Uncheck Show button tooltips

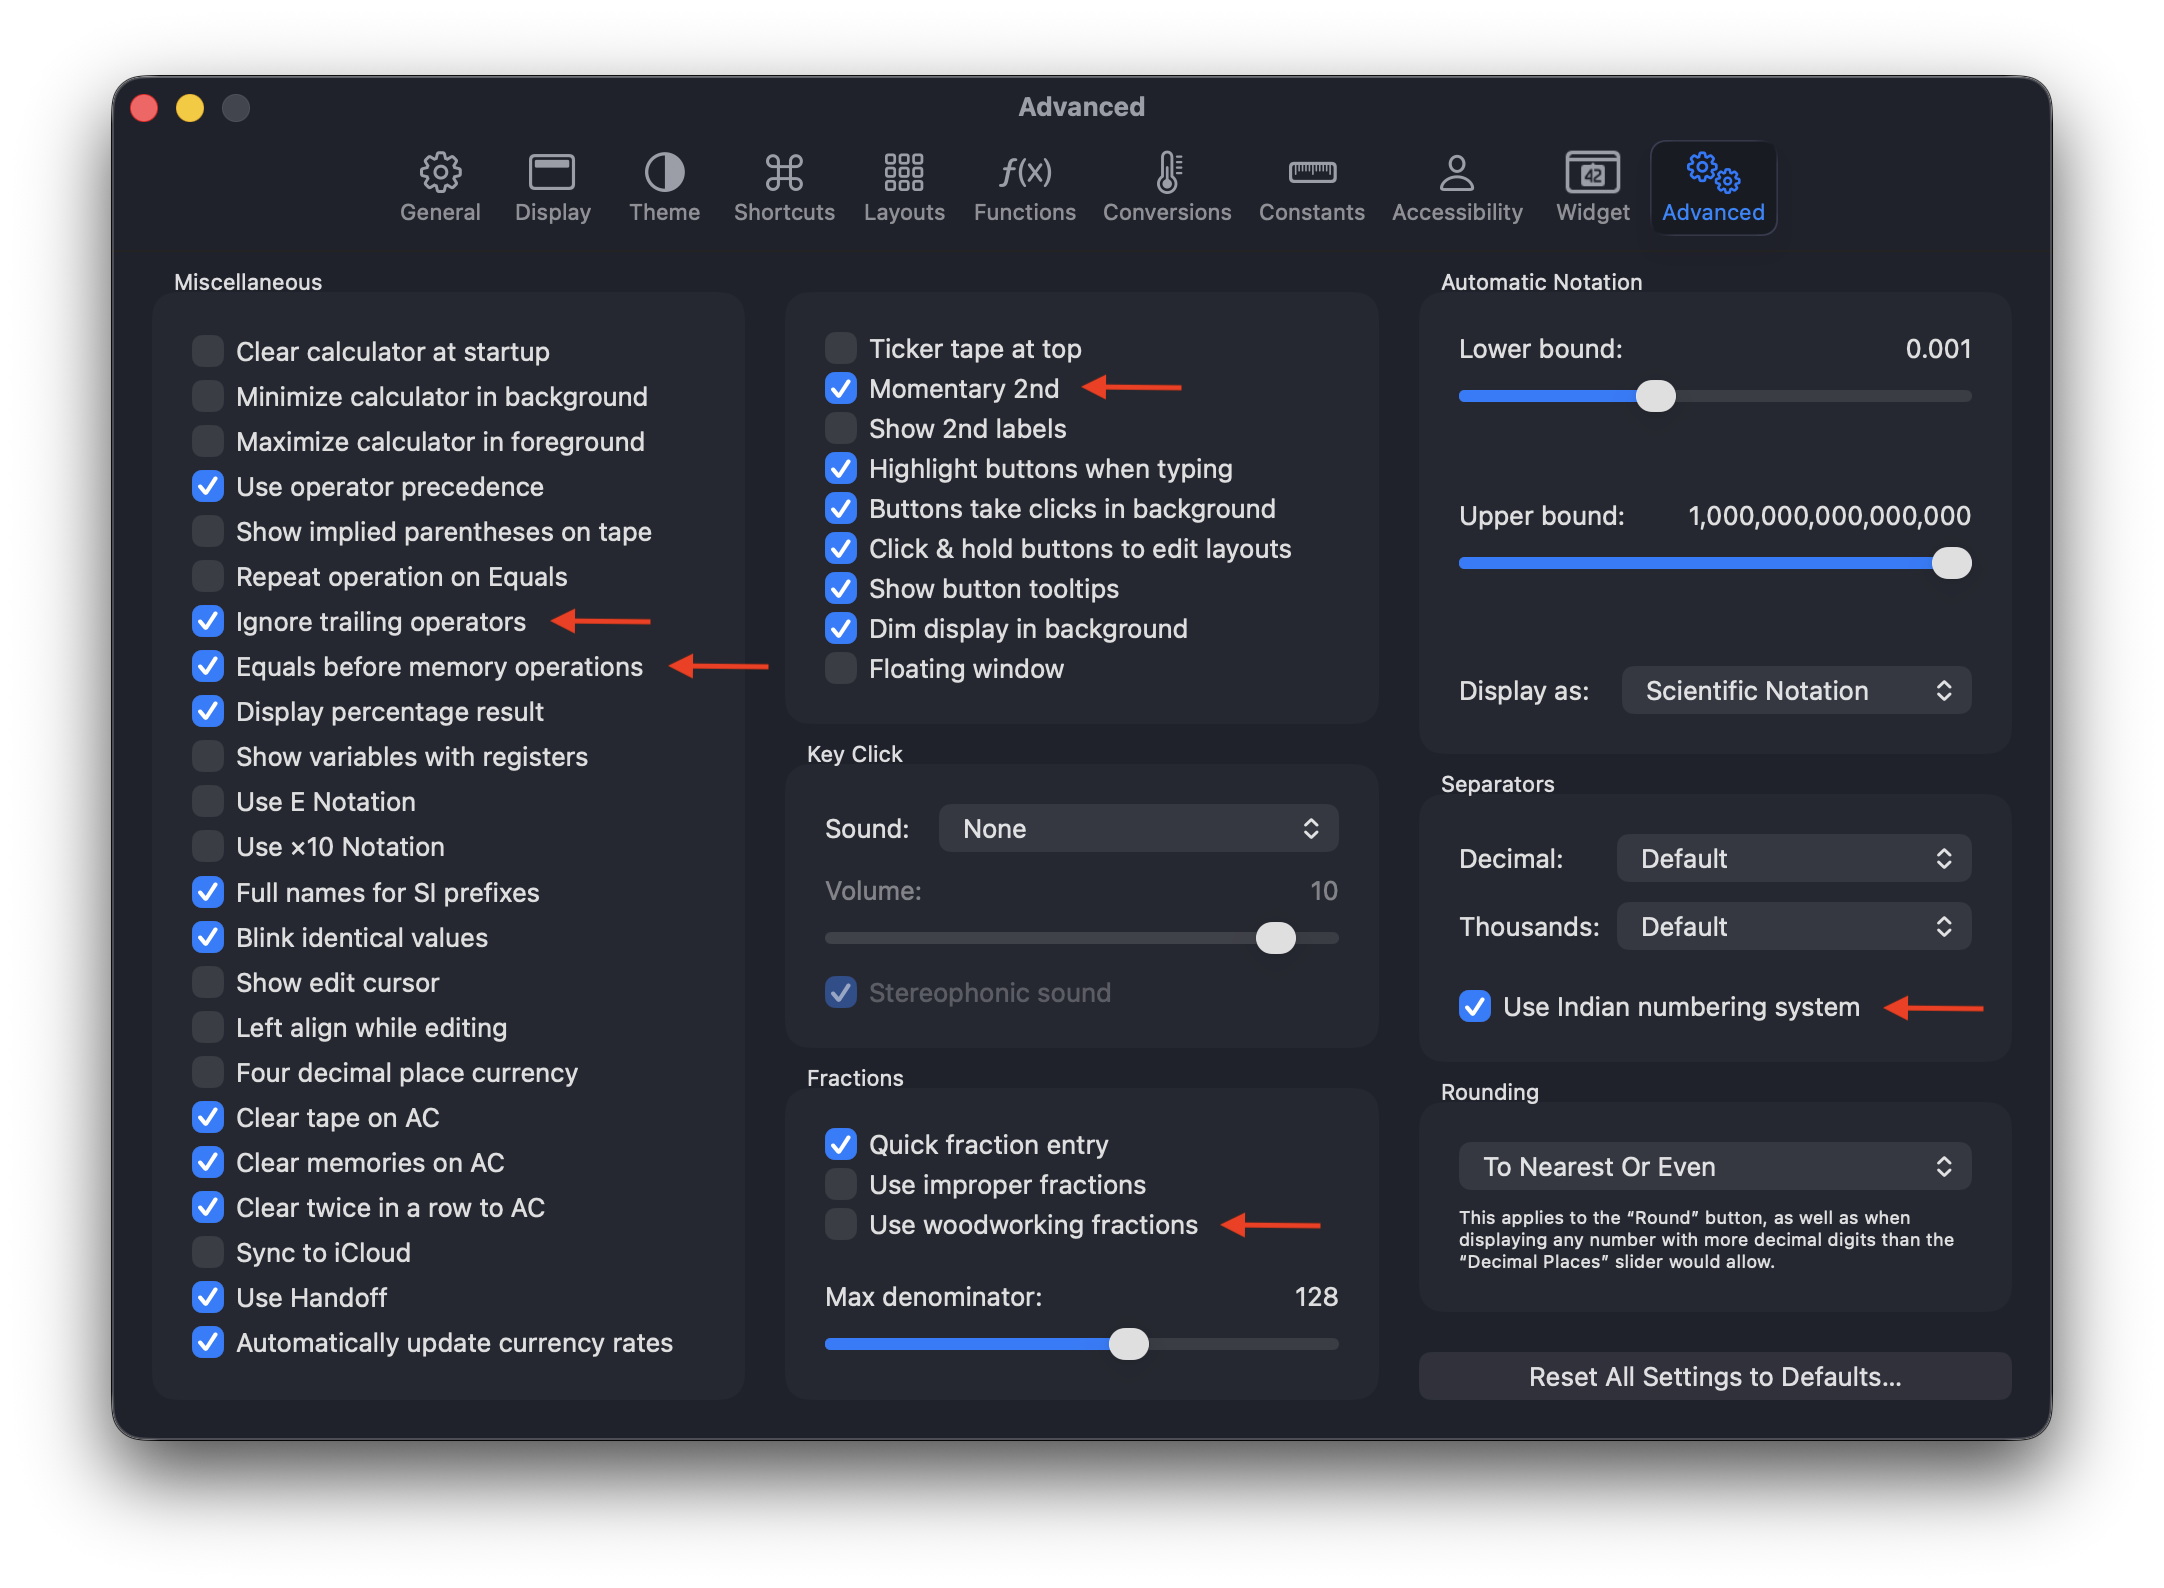coord(841,588)
